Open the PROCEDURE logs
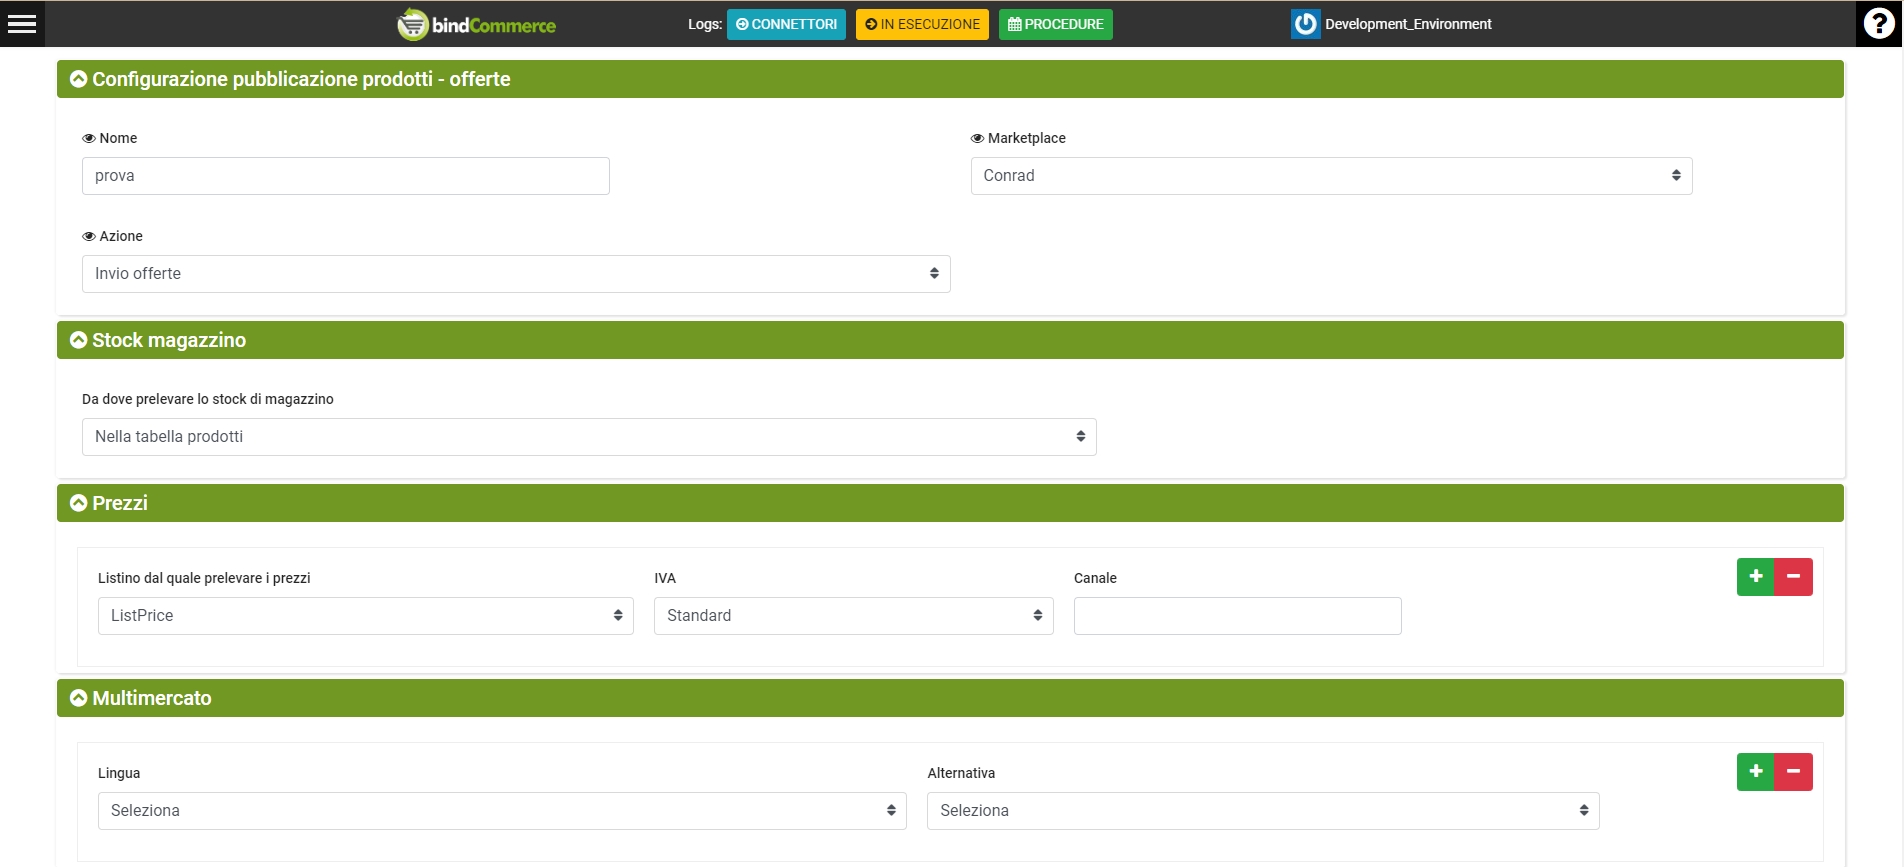1904x867 pixels. tap(1055, 24)
